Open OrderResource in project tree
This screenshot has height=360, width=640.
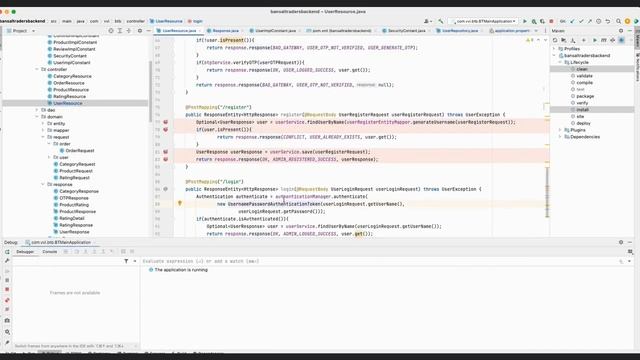tap(69, 83)
